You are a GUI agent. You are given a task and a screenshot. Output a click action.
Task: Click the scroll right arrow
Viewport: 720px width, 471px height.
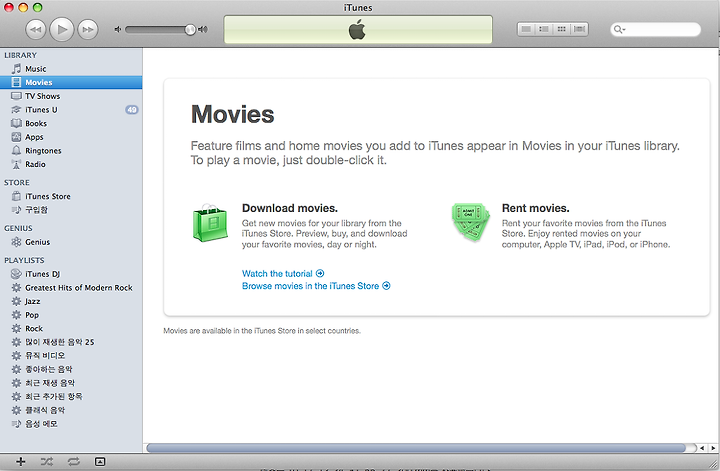(713, 448)
